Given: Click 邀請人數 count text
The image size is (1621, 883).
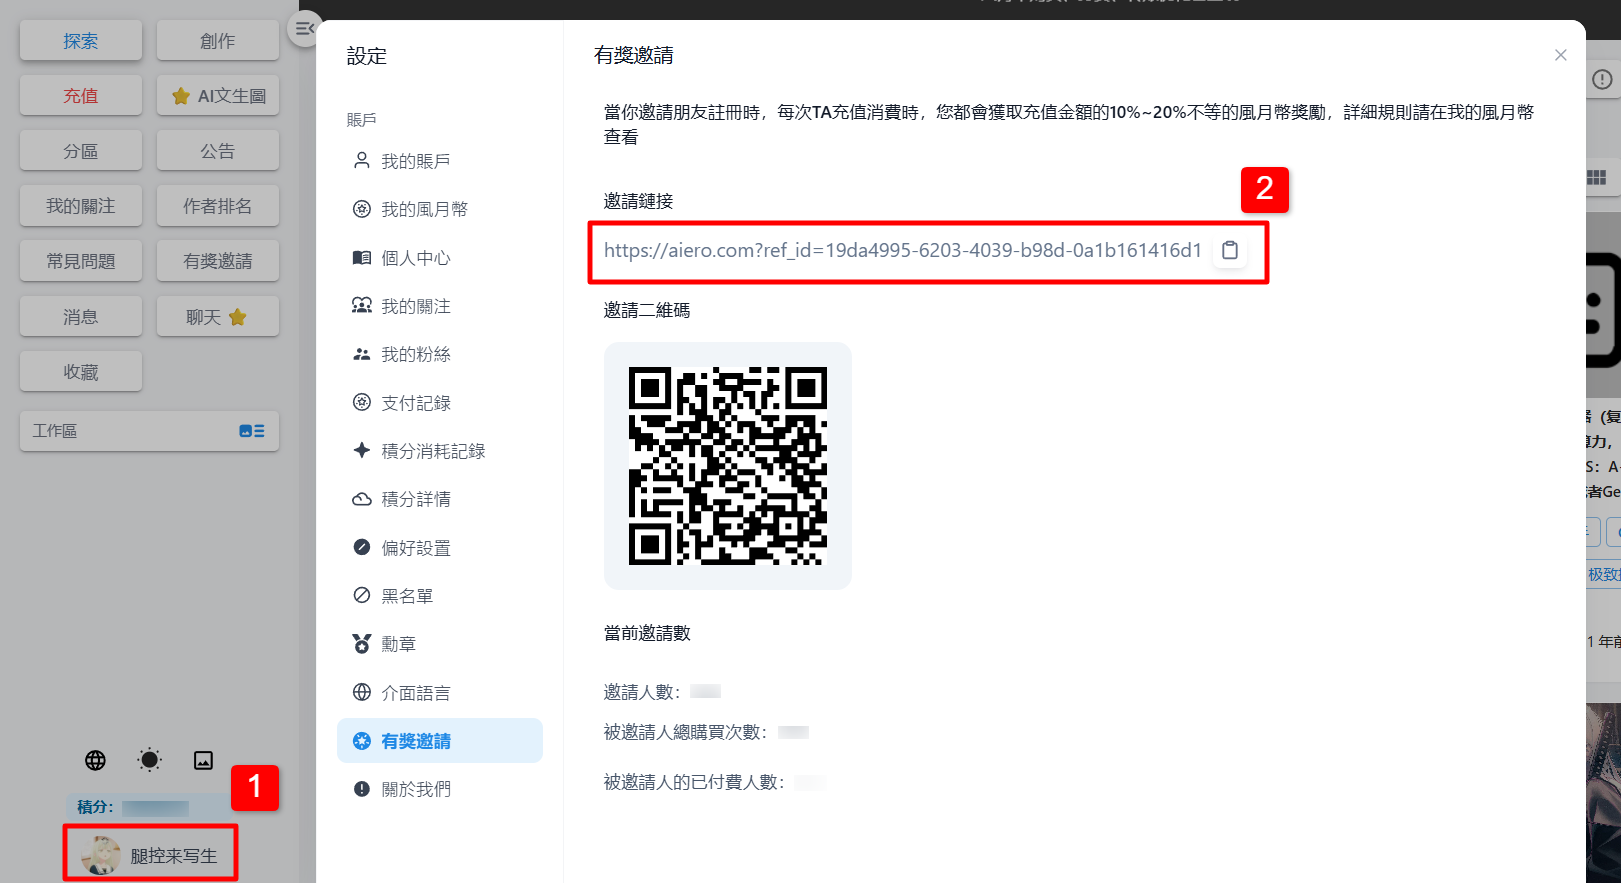Looking at the screenshot, I should (x=642, y=692).
